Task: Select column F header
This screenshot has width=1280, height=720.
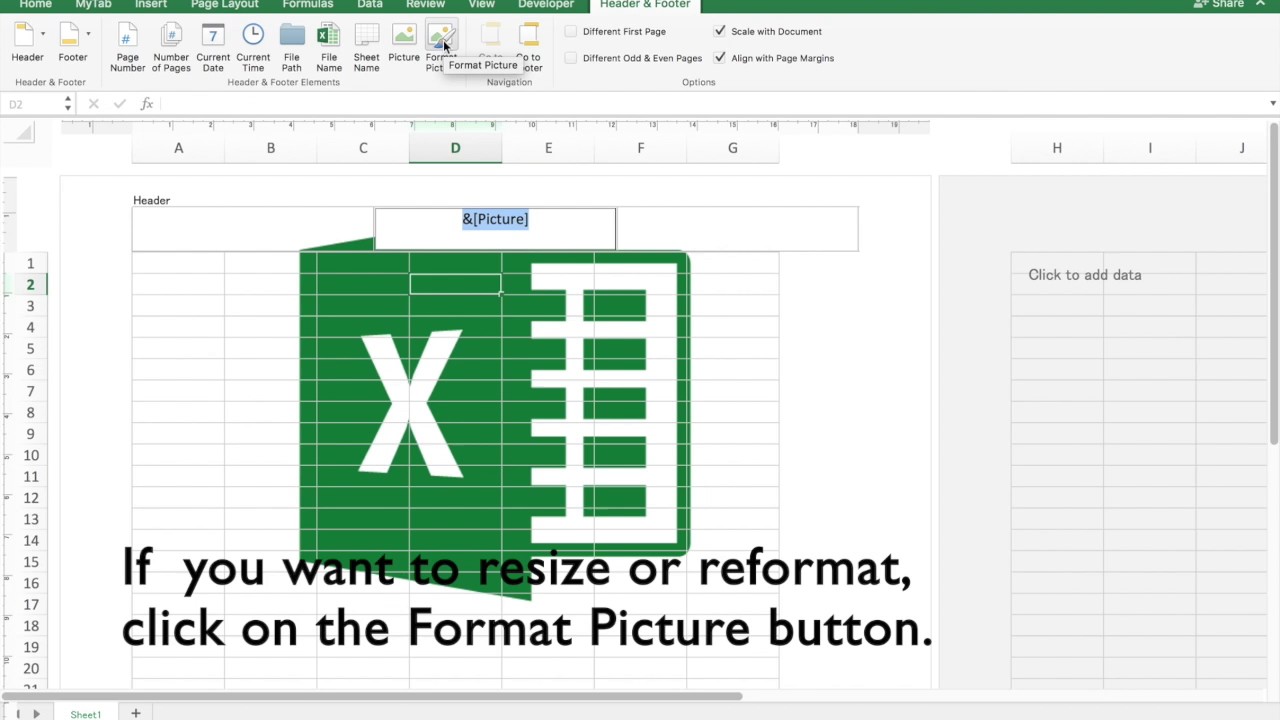Action: click(x=640, y=148)
